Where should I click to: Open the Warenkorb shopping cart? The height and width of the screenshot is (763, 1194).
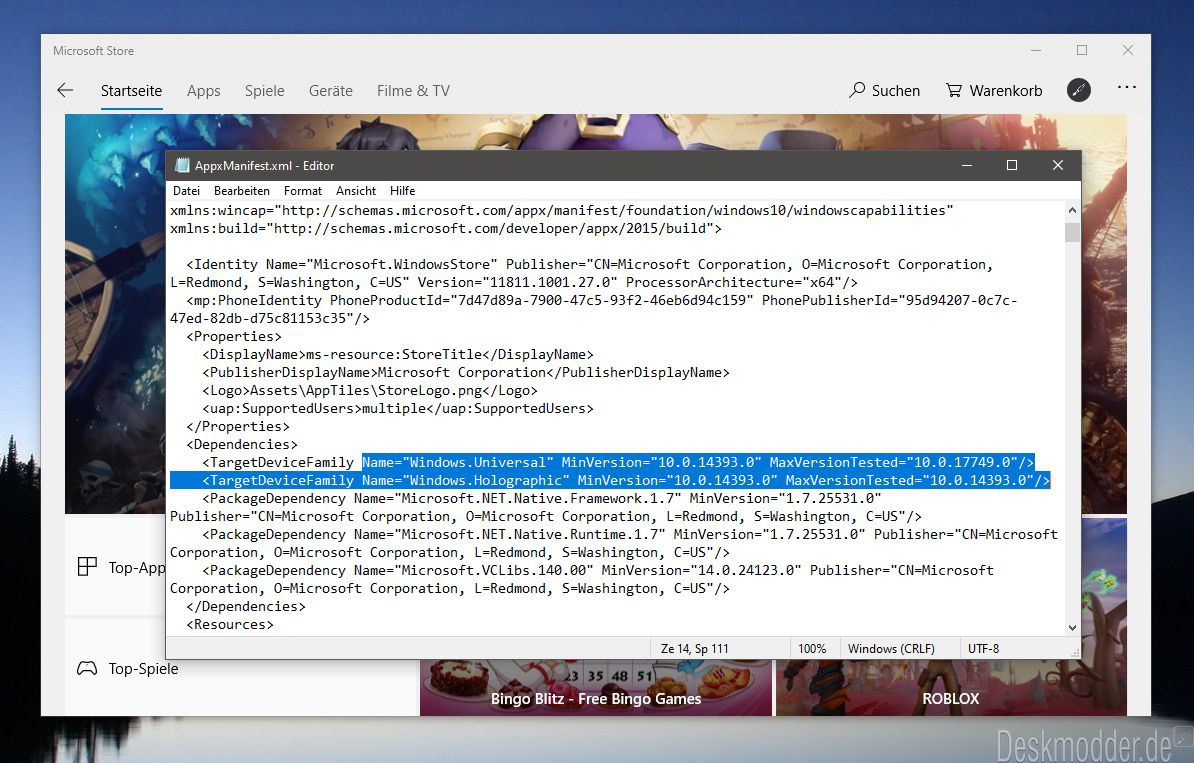tap(994, 91)
